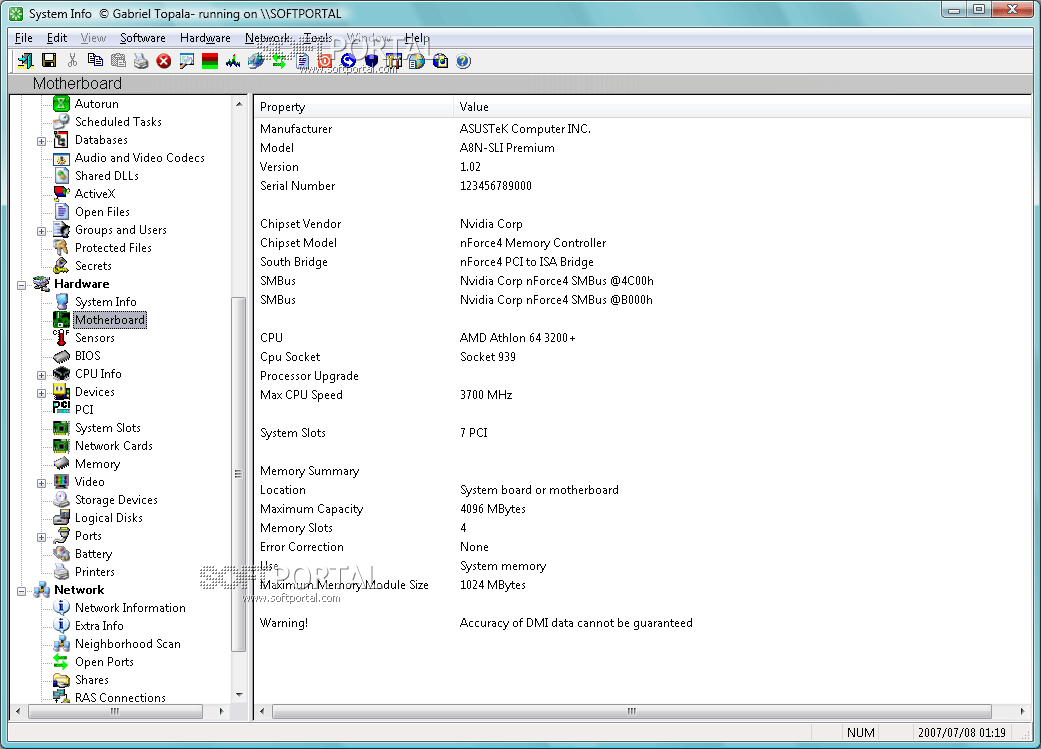This screenshot has width=1041, height=749.
Task: Click the Battery icon in the tree
Action: [x=61, y=554]
